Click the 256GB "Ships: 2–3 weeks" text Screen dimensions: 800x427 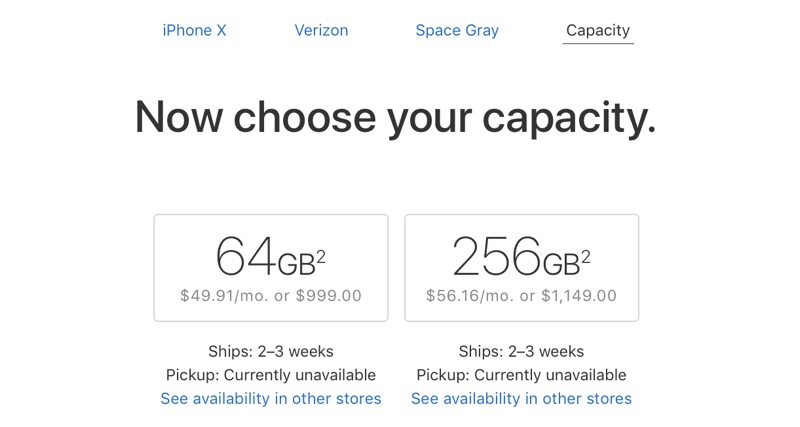click(521, 351)
